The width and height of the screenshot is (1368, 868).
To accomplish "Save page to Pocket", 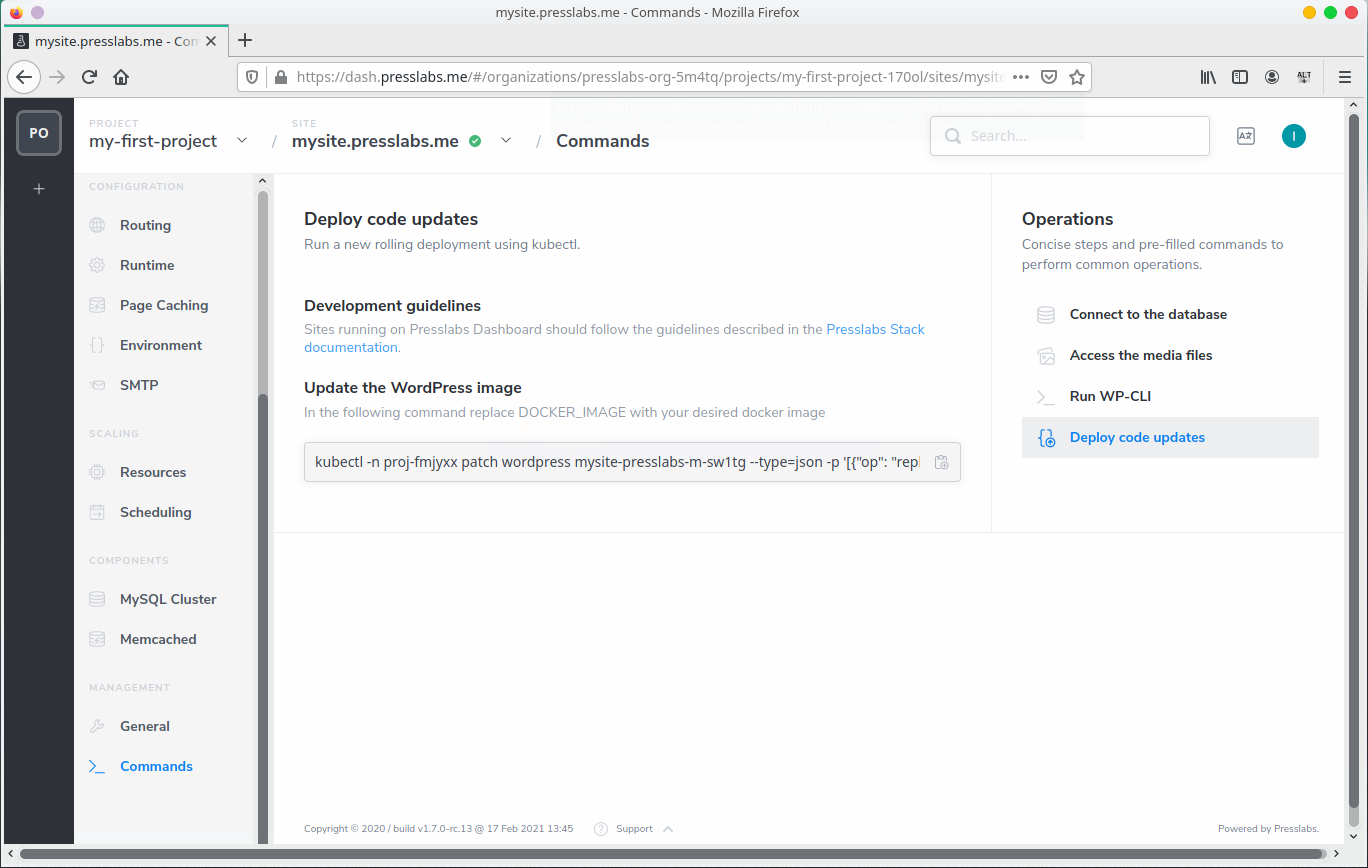I will pyautogui.click(x=1049, y=77).
